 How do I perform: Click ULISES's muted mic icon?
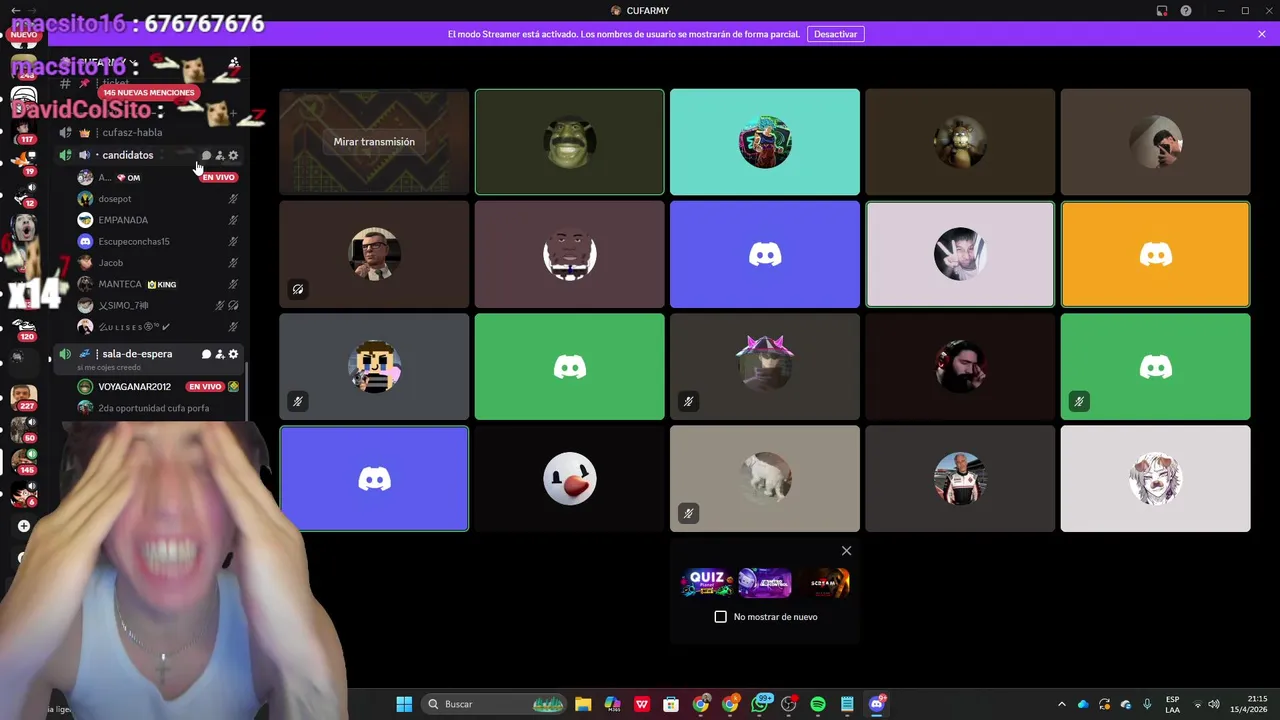click(x=233, y=327)
